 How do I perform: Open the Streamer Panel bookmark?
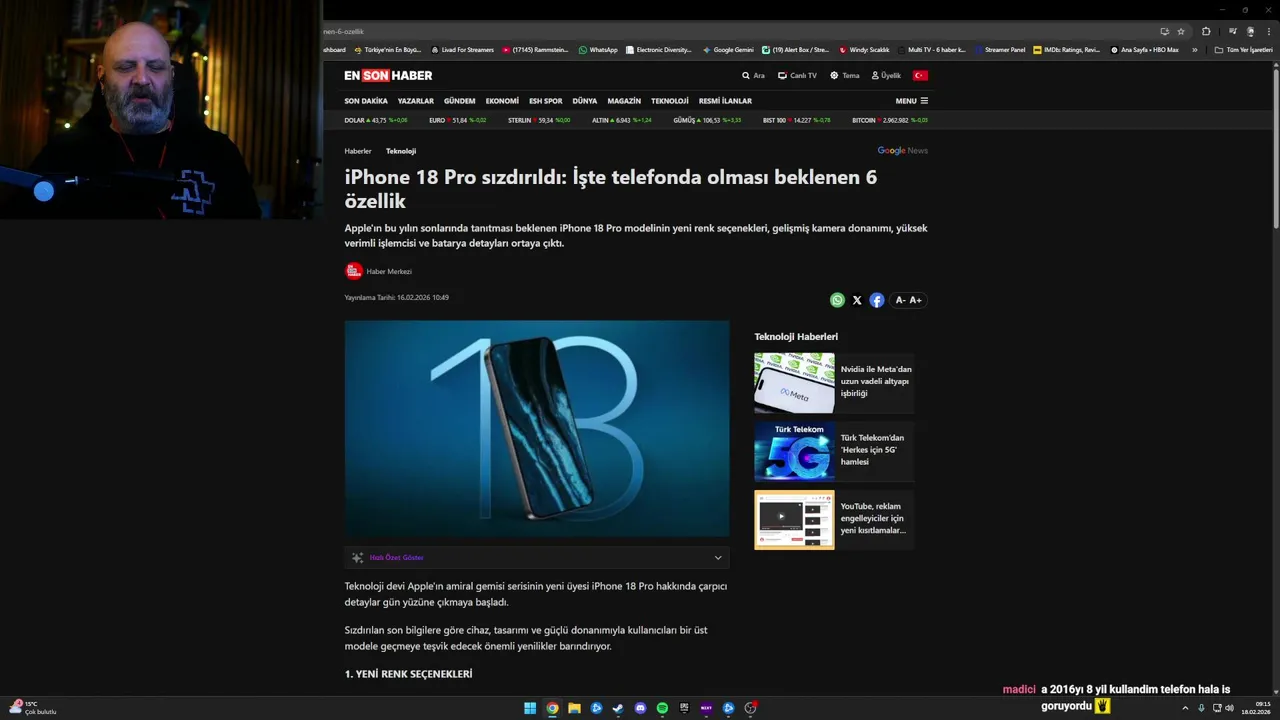point(1000,50)
